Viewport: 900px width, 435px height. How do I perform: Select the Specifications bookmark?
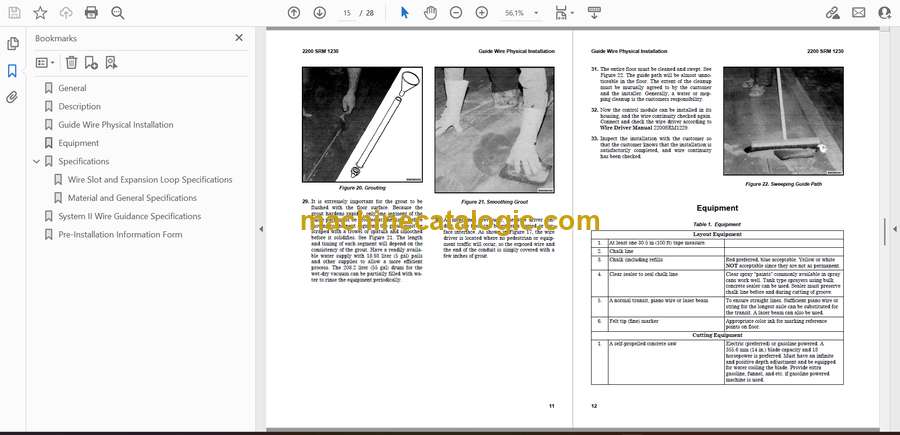[83, 161]
